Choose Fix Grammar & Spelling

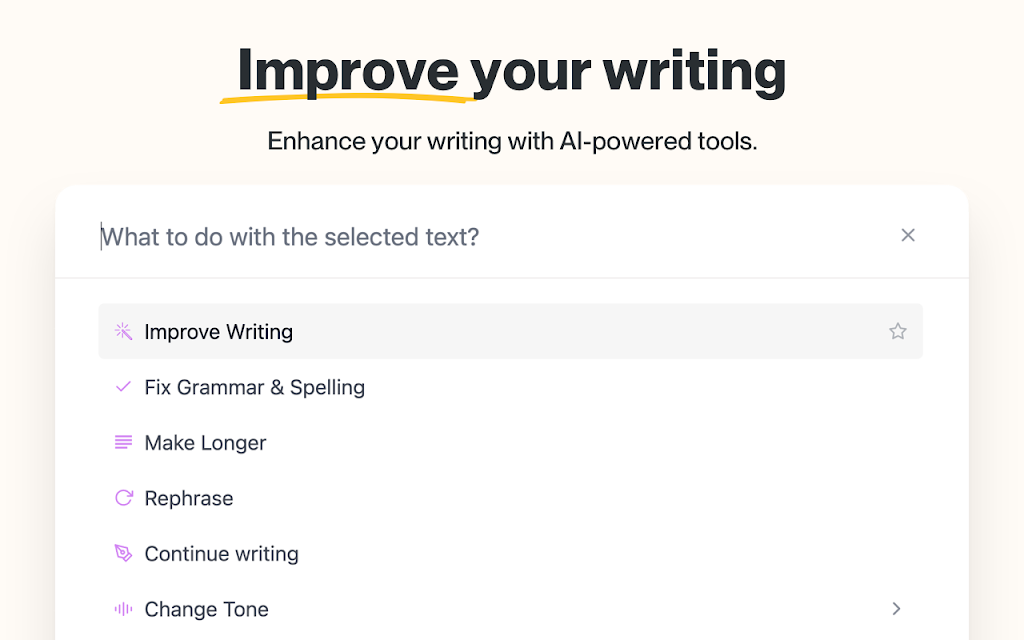coord(511,387)
